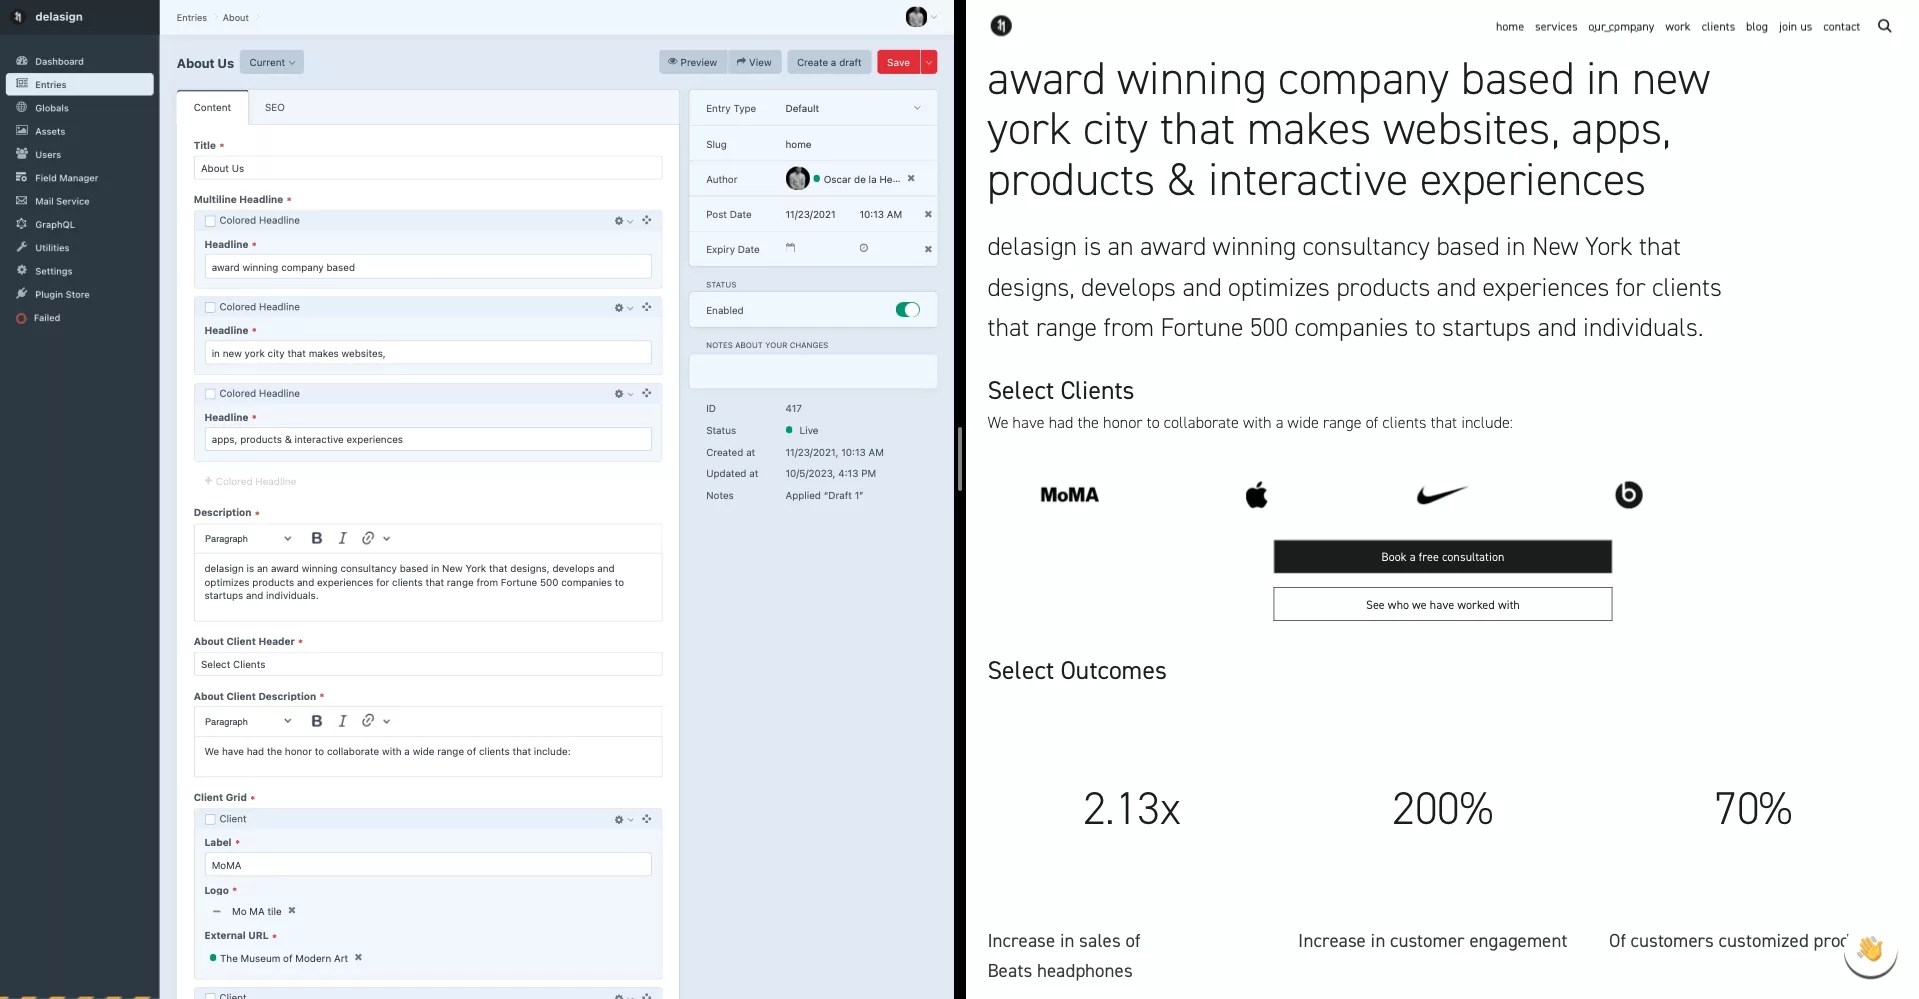This screenshot has height=999, width=1919.
Task: Click the Notes about your changes field
Action: (813, 372)
